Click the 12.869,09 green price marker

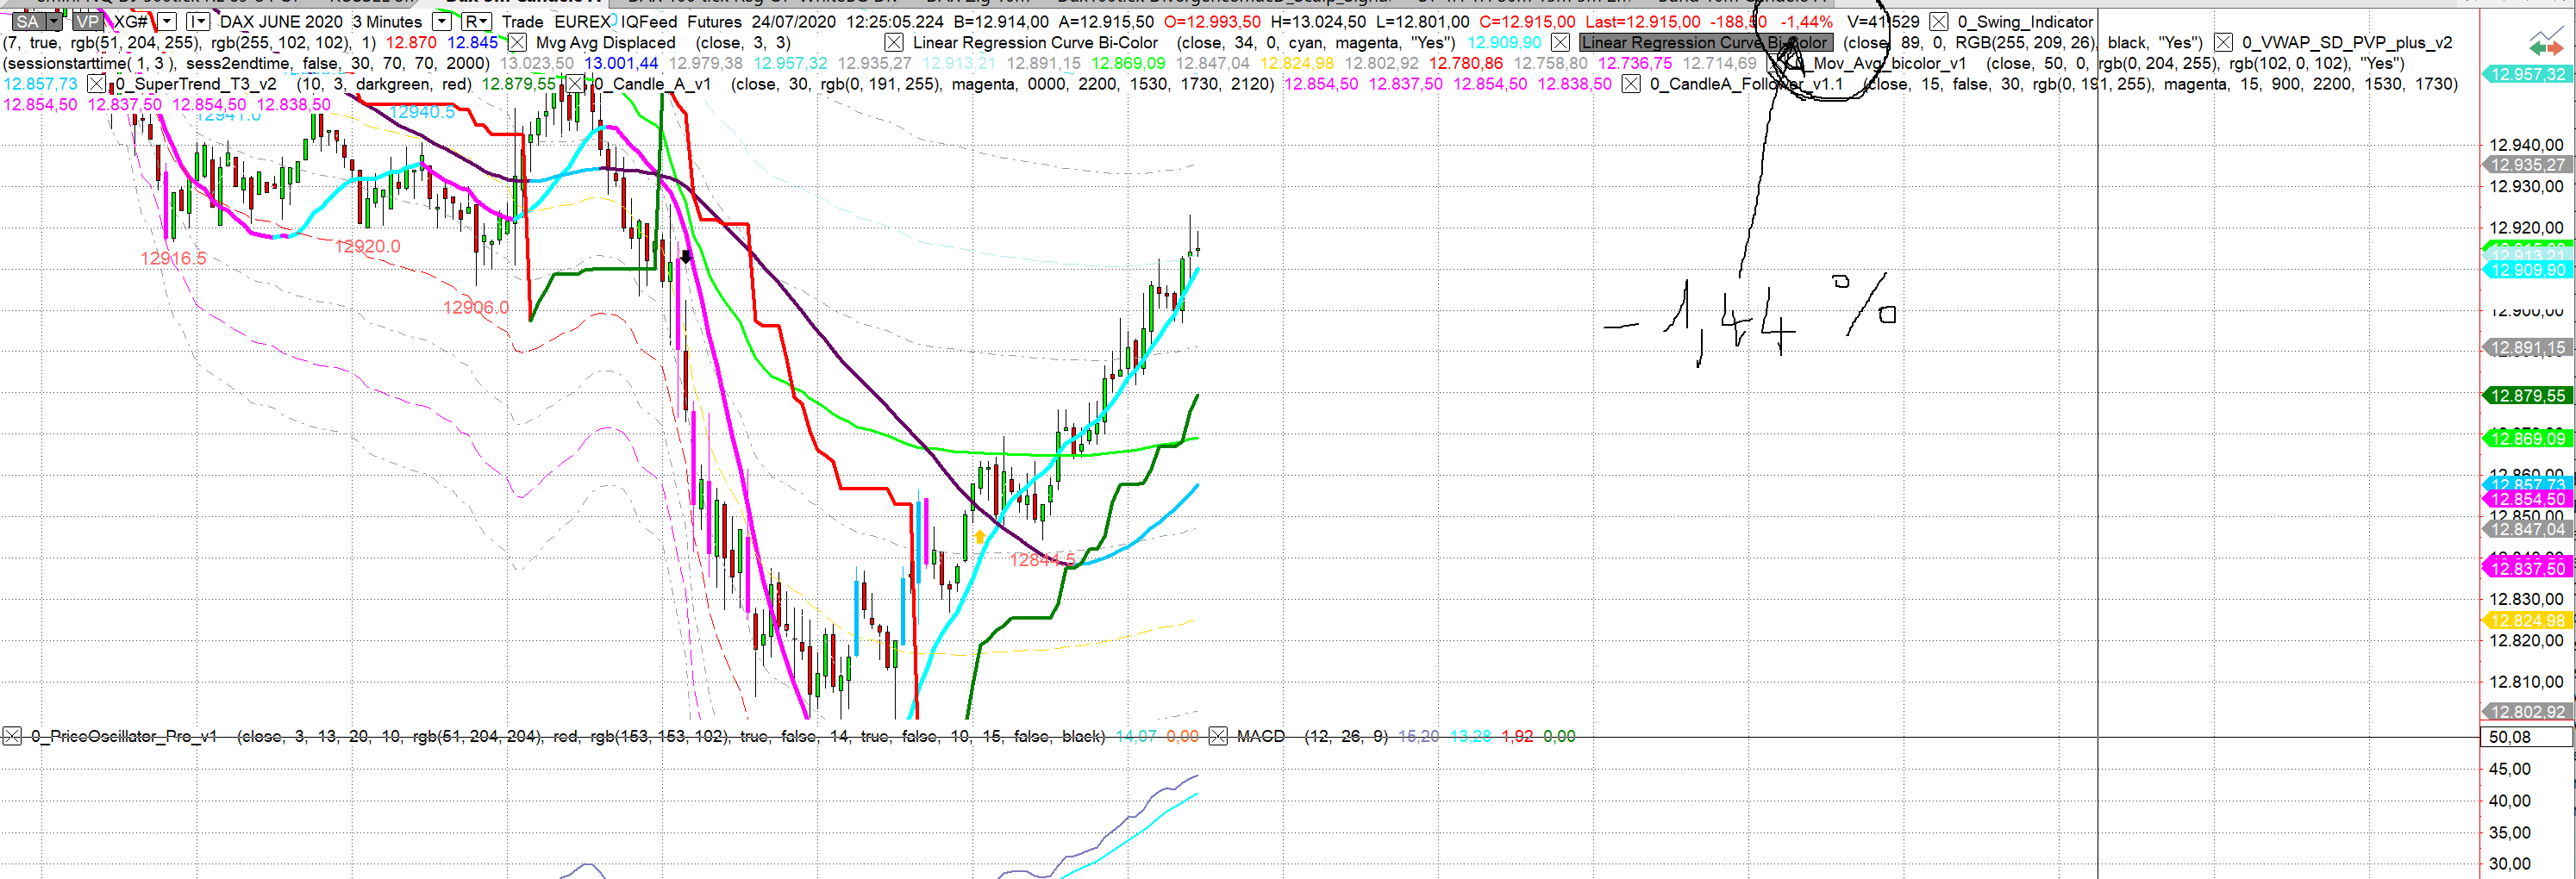(x=2528, y=439)
